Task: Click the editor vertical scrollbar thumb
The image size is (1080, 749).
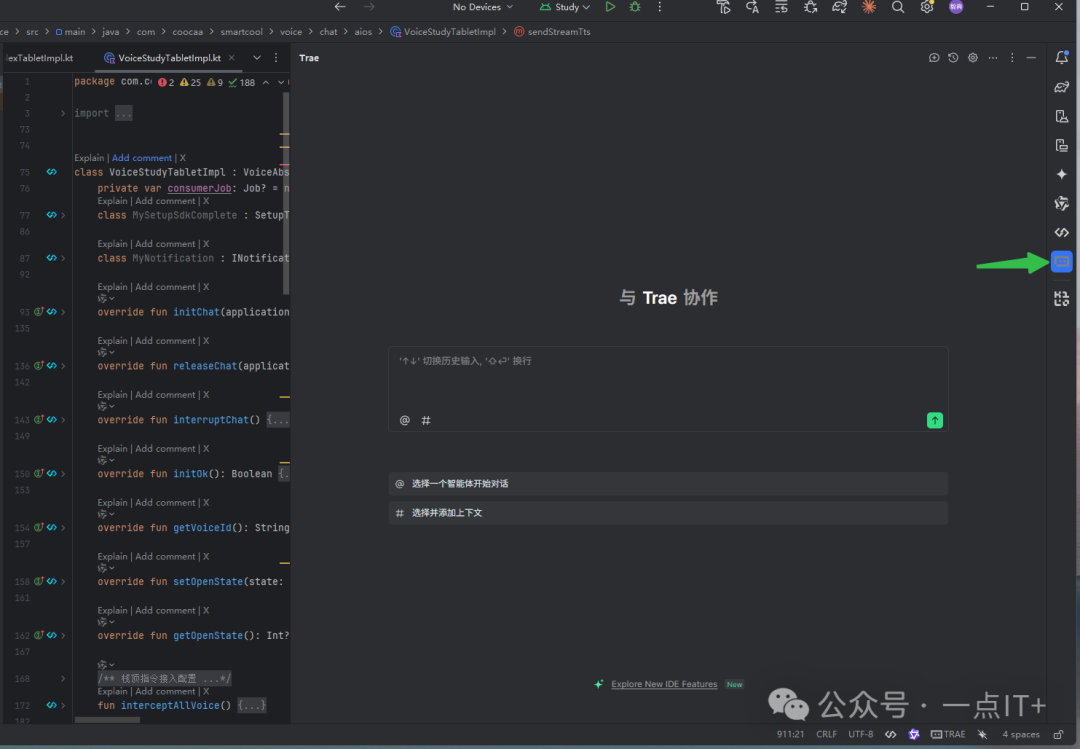Action: [286, 193]
